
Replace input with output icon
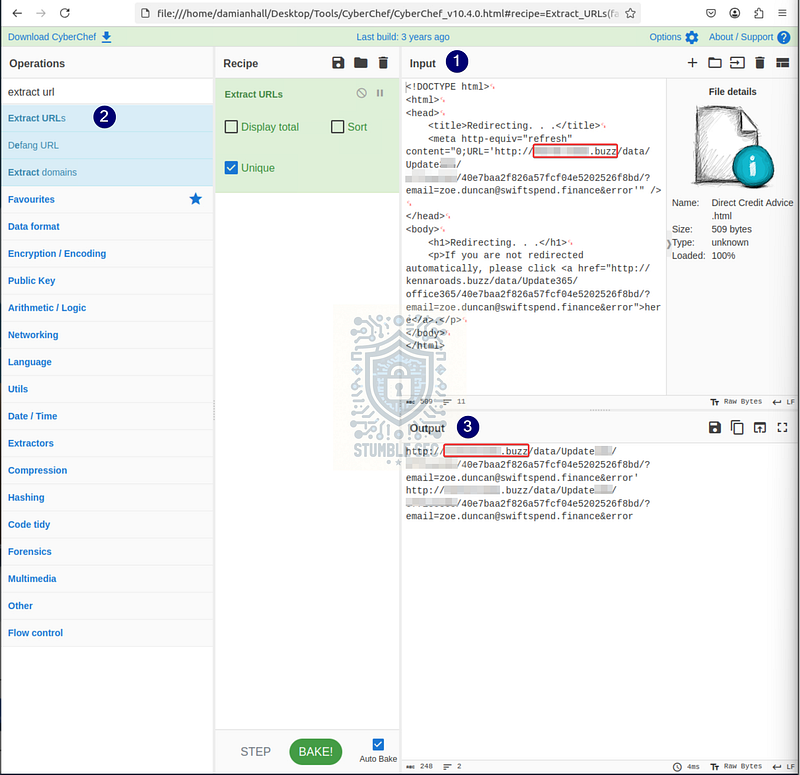click(x=760, y=428)
